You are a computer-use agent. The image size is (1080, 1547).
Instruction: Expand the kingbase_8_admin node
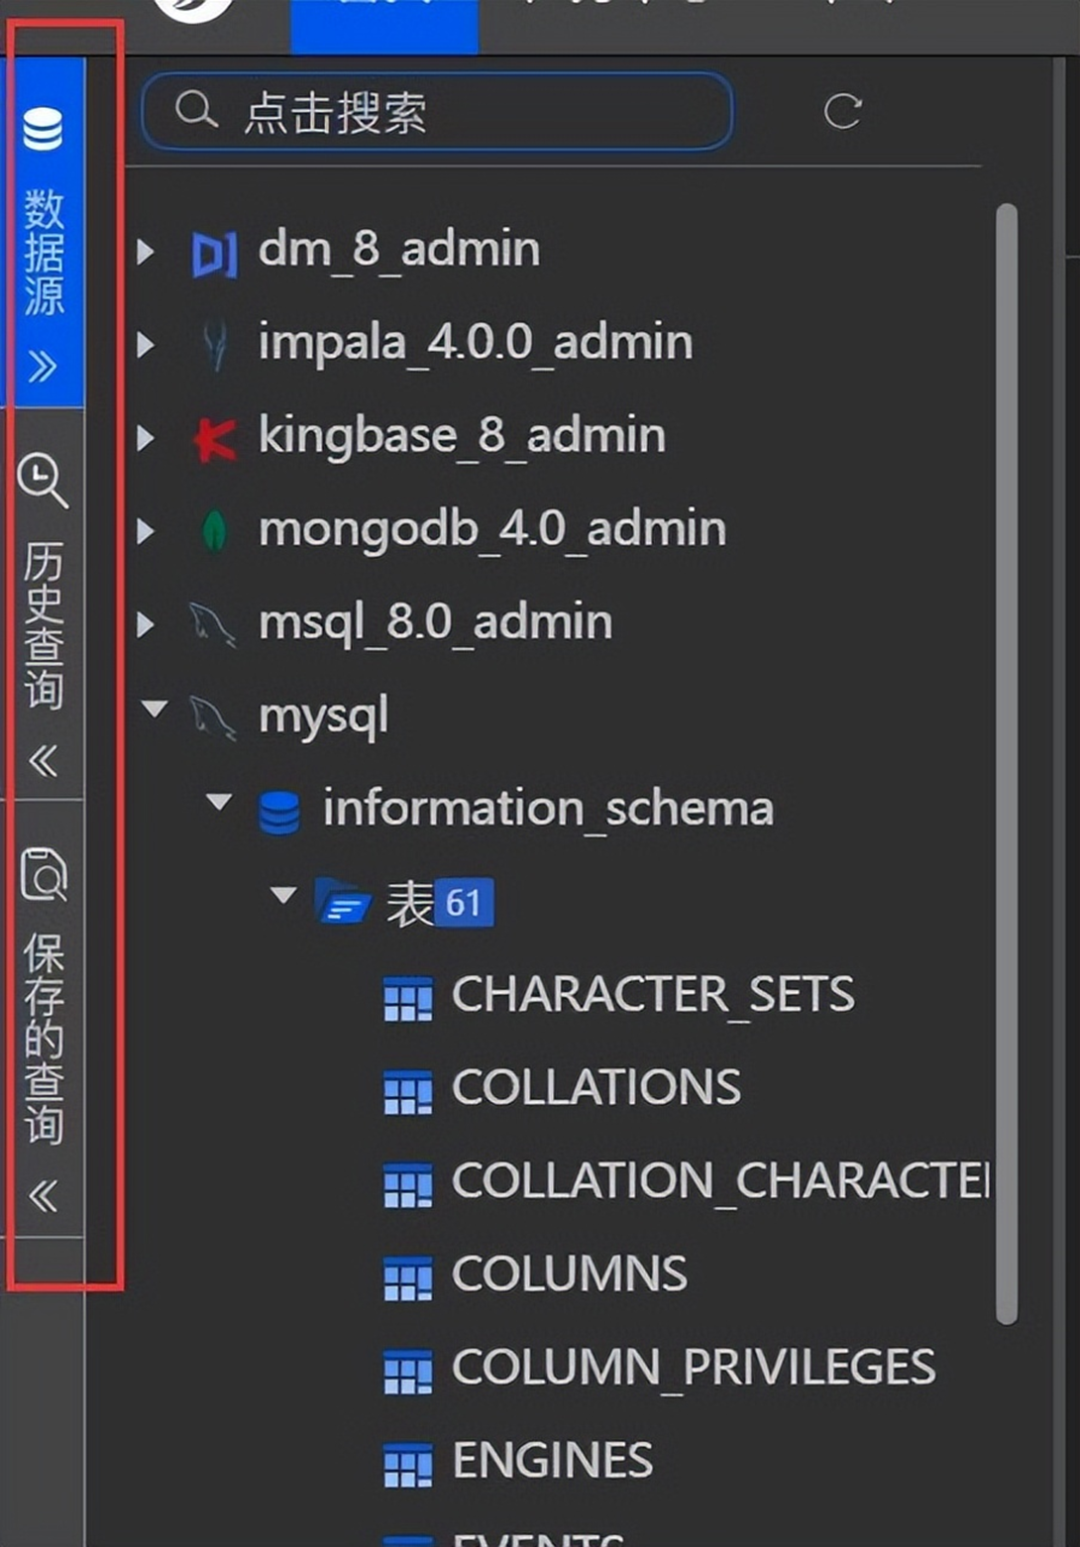tap(146, 437)
